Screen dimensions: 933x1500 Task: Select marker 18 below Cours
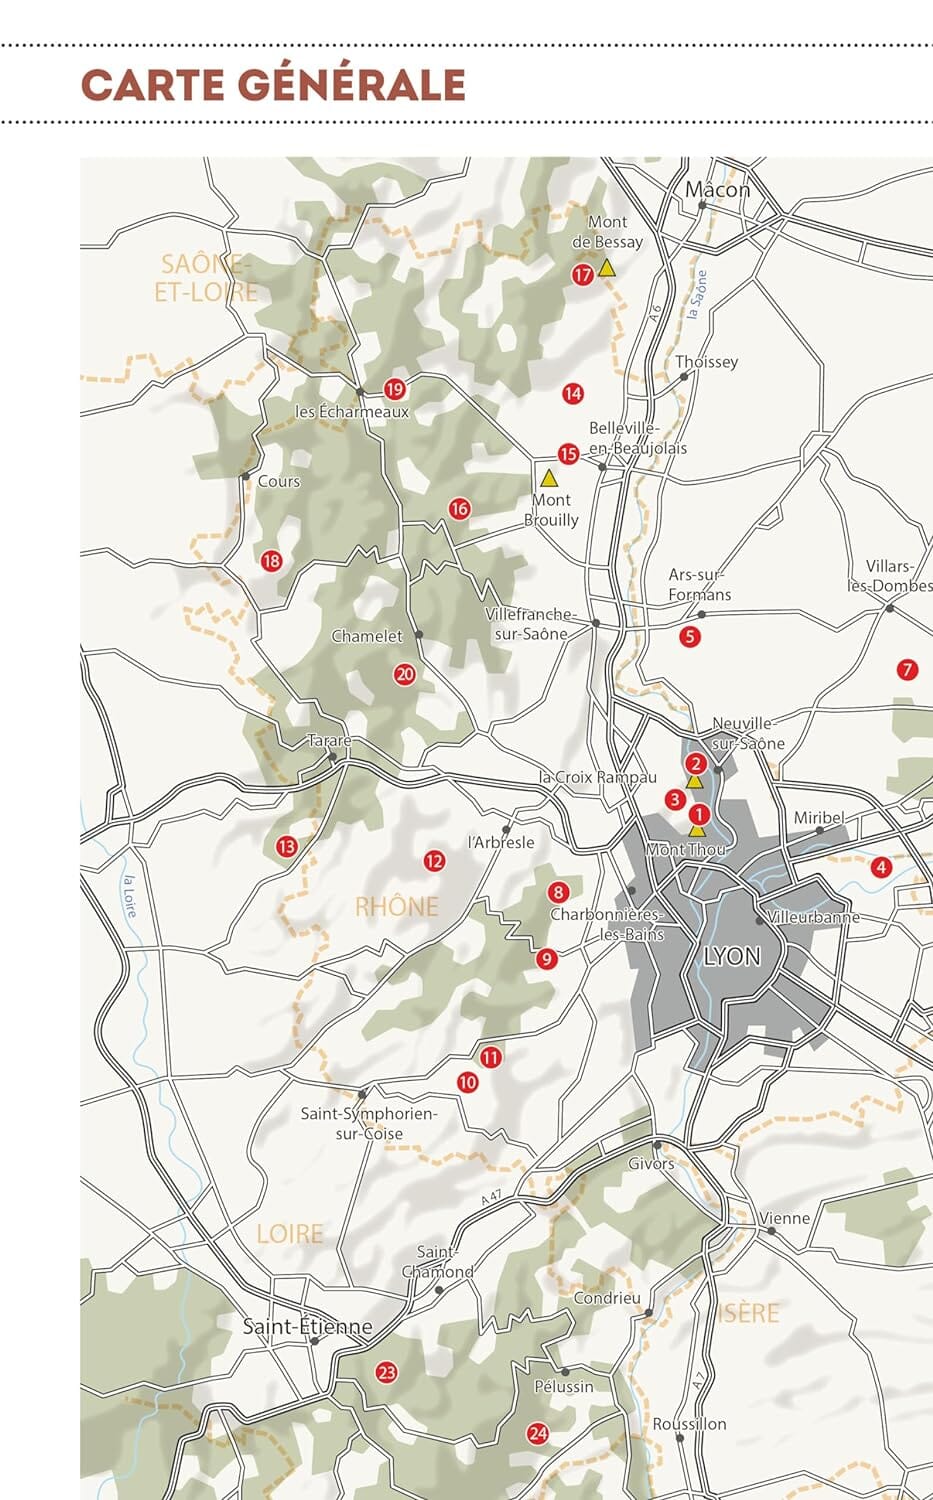270,562
